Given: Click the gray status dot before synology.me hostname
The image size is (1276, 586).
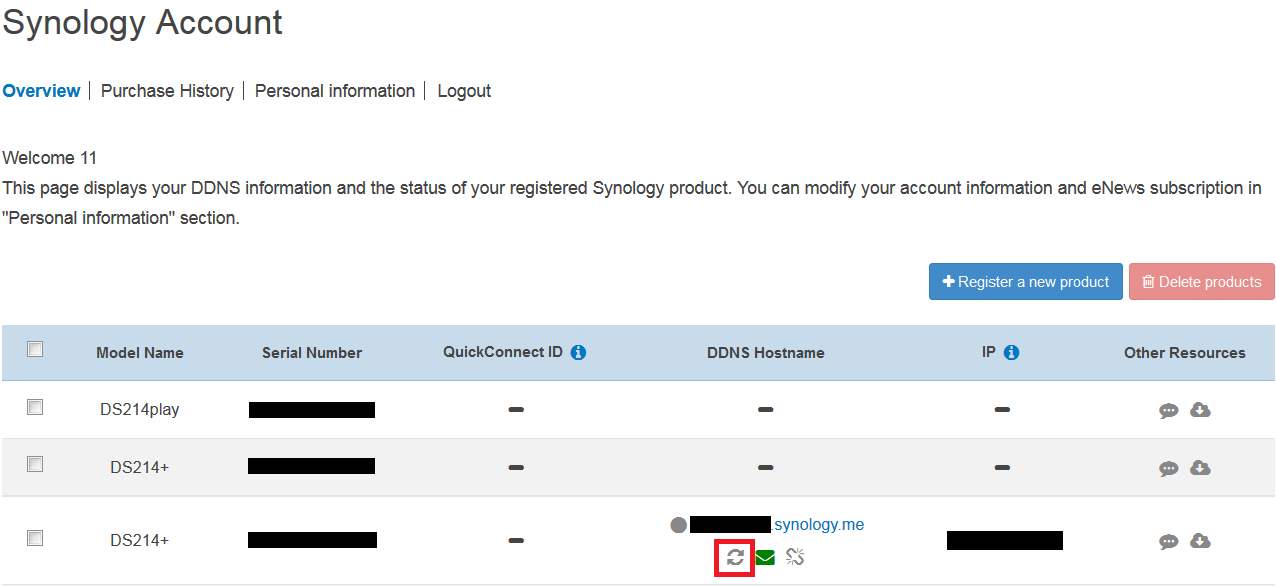Looking at the screenshot, I should [x=679, y=525].
